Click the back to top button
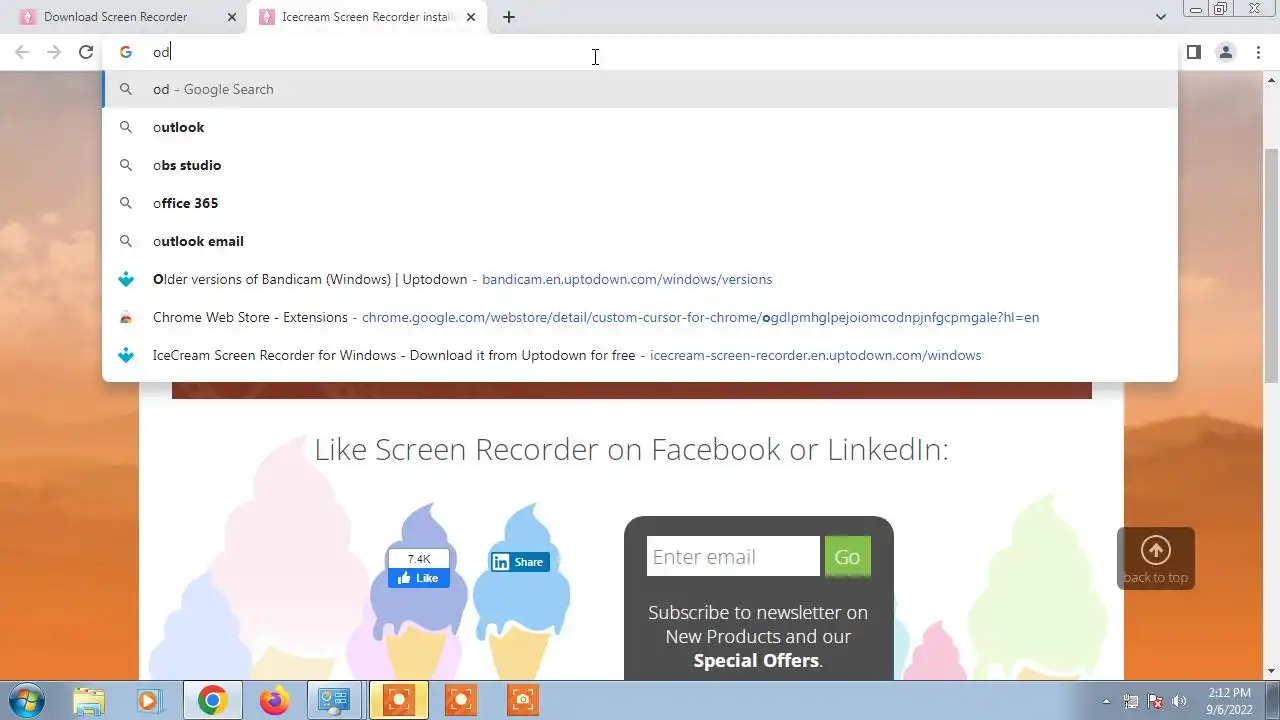This screenshot has height=720, width=1280. click(x=1156, y=558)
